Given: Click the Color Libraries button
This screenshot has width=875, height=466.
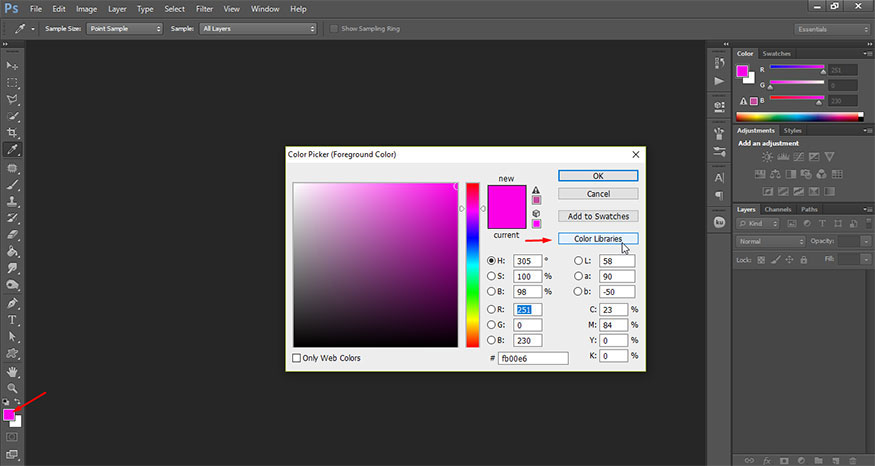Looking at the screenshot, I should coord(598,239).
